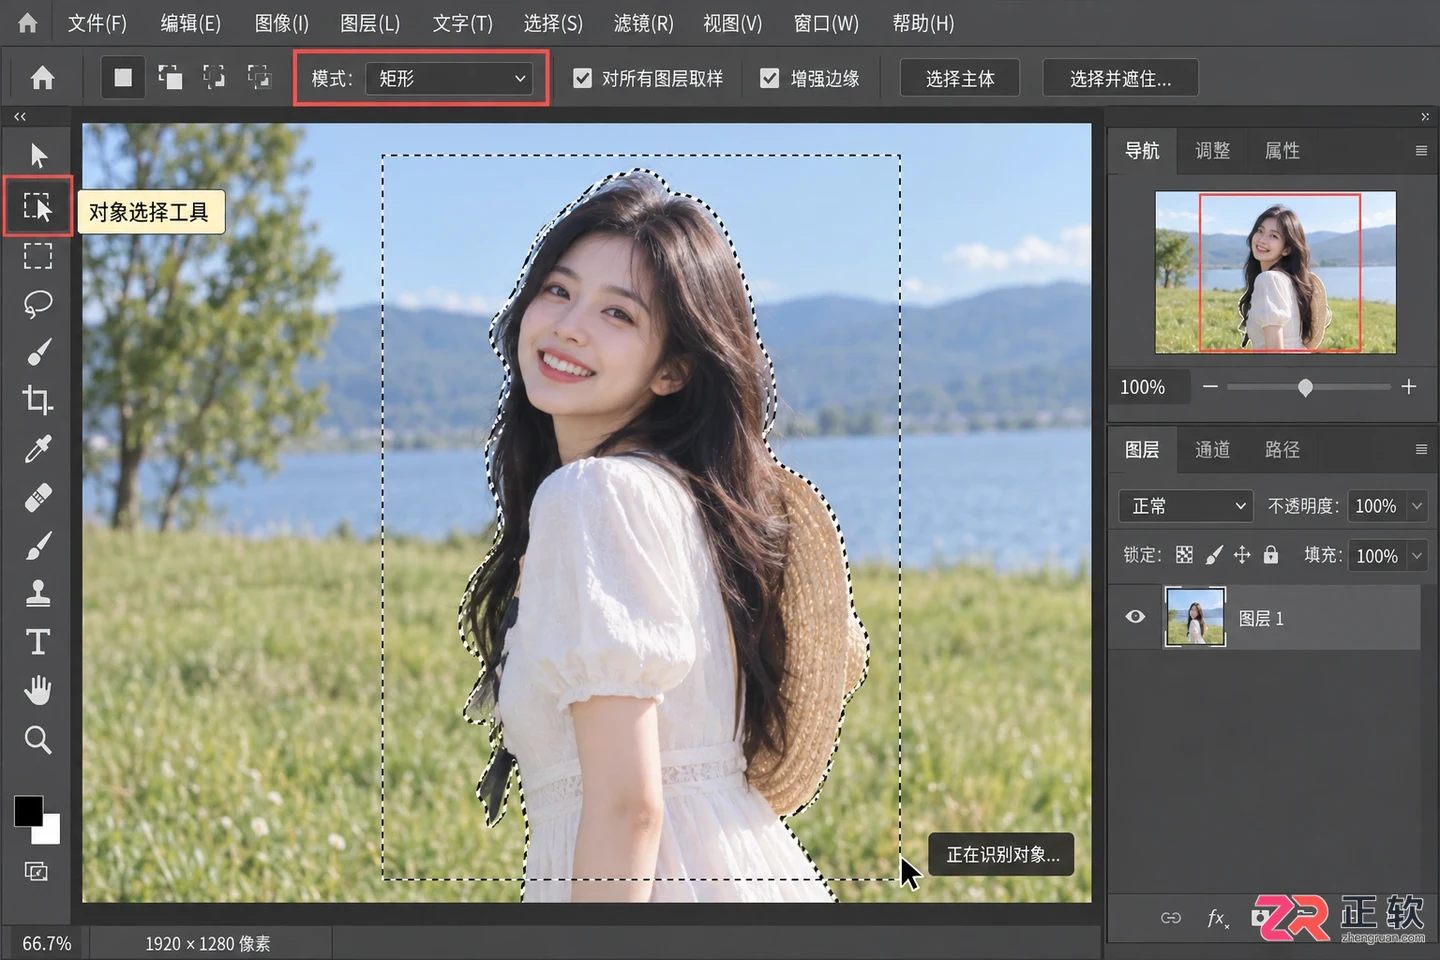Click navigator zoom out minus button

pyautogui.click(x=1210, y=386)
